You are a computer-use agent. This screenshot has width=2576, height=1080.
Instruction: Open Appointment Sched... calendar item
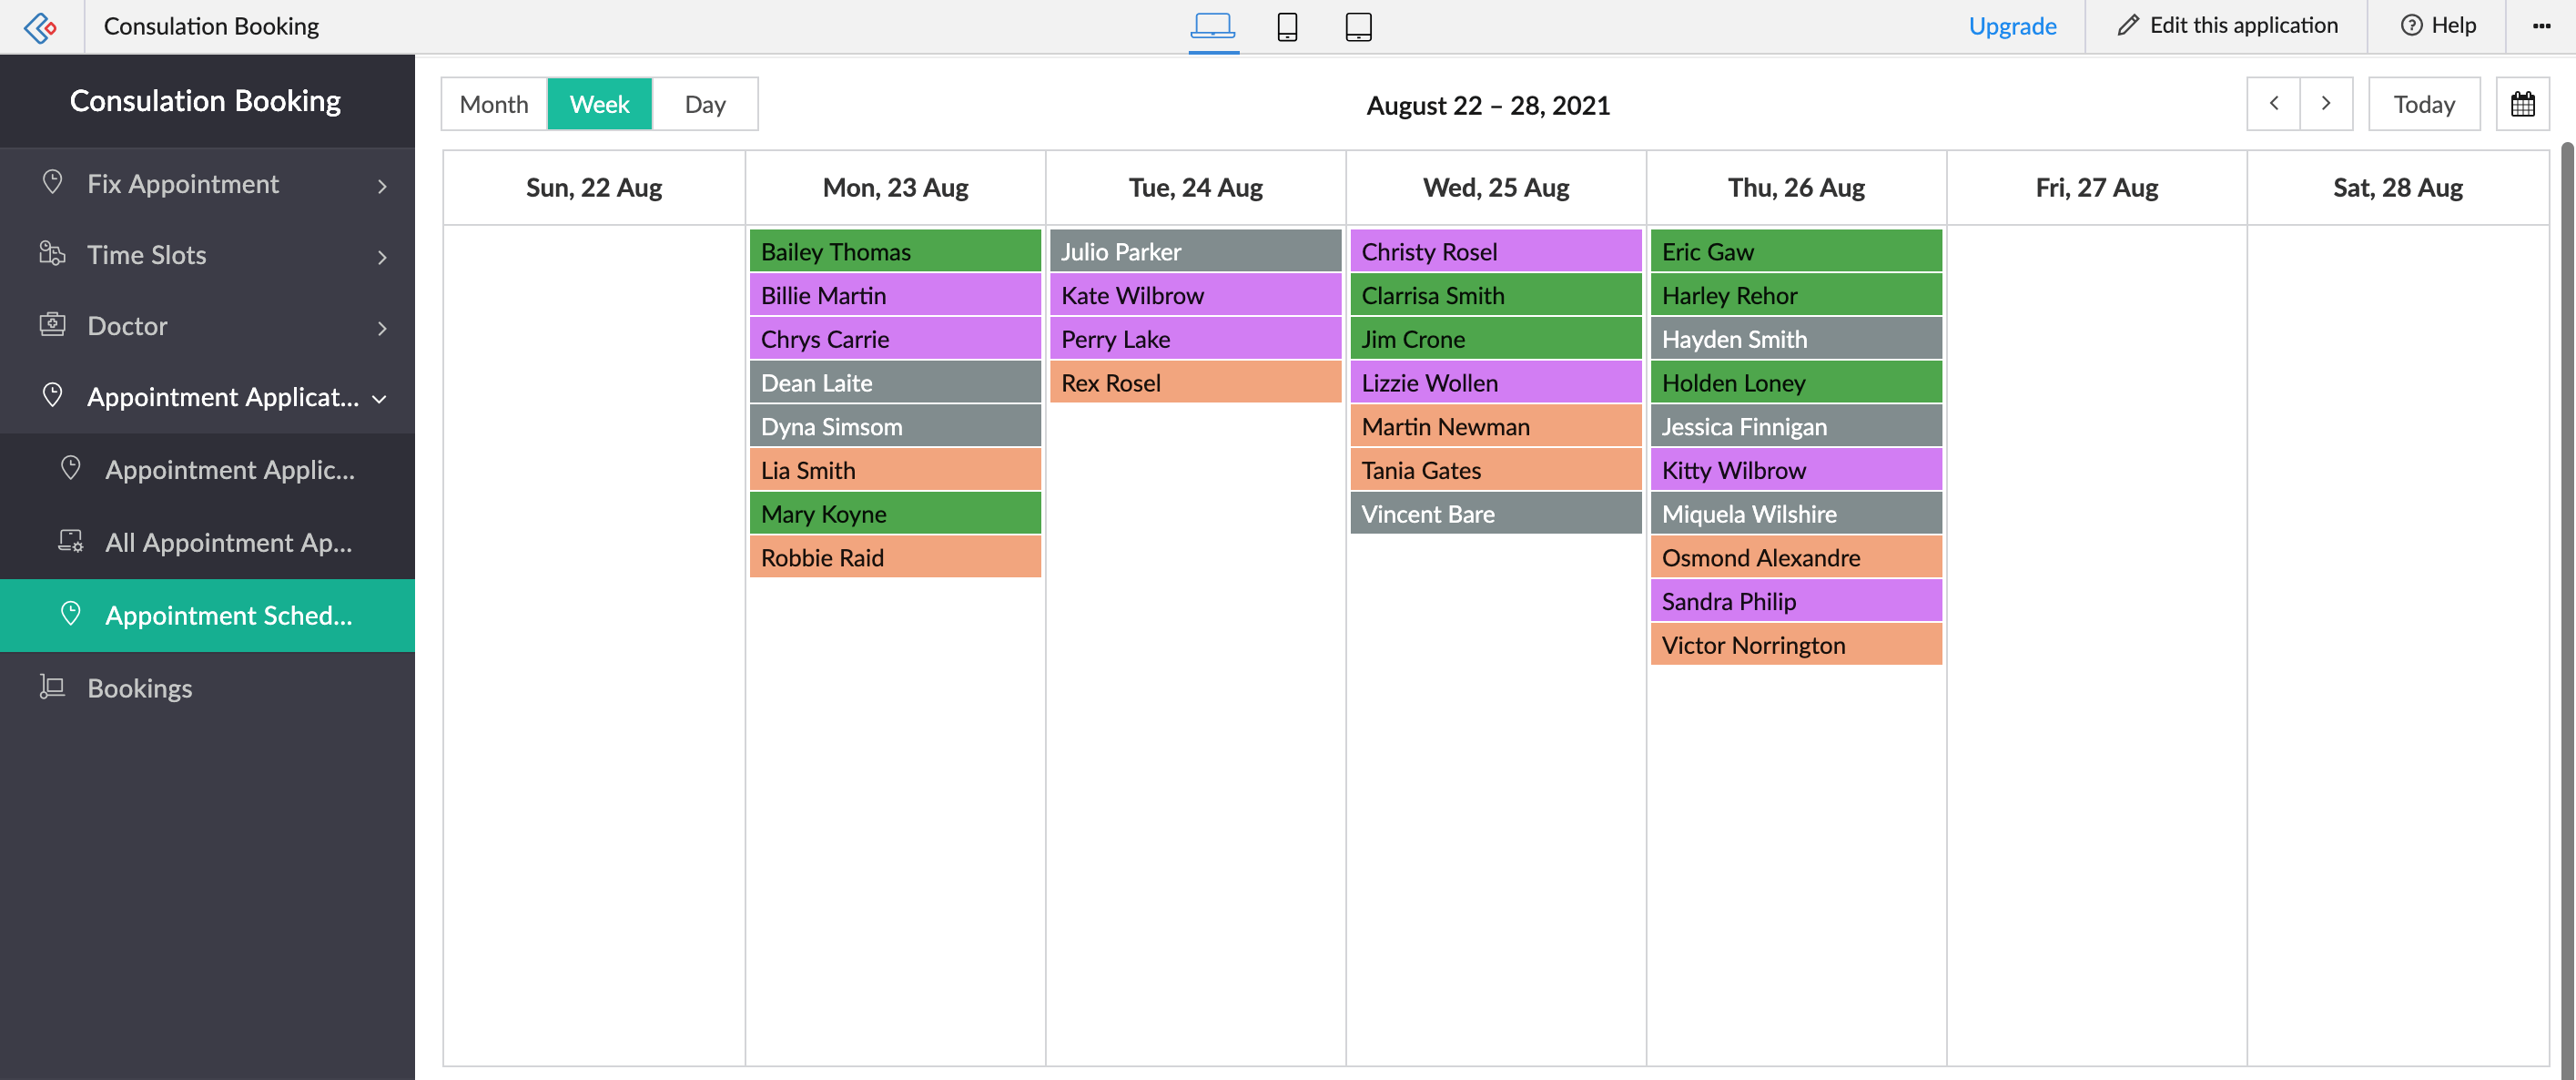click(207, 615)
